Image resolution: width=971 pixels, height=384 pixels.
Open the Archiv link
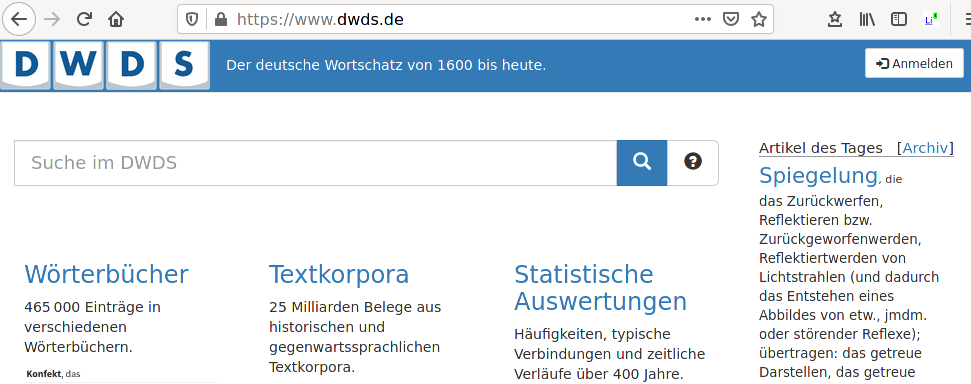pyautogui.click(x=925, y=148)
